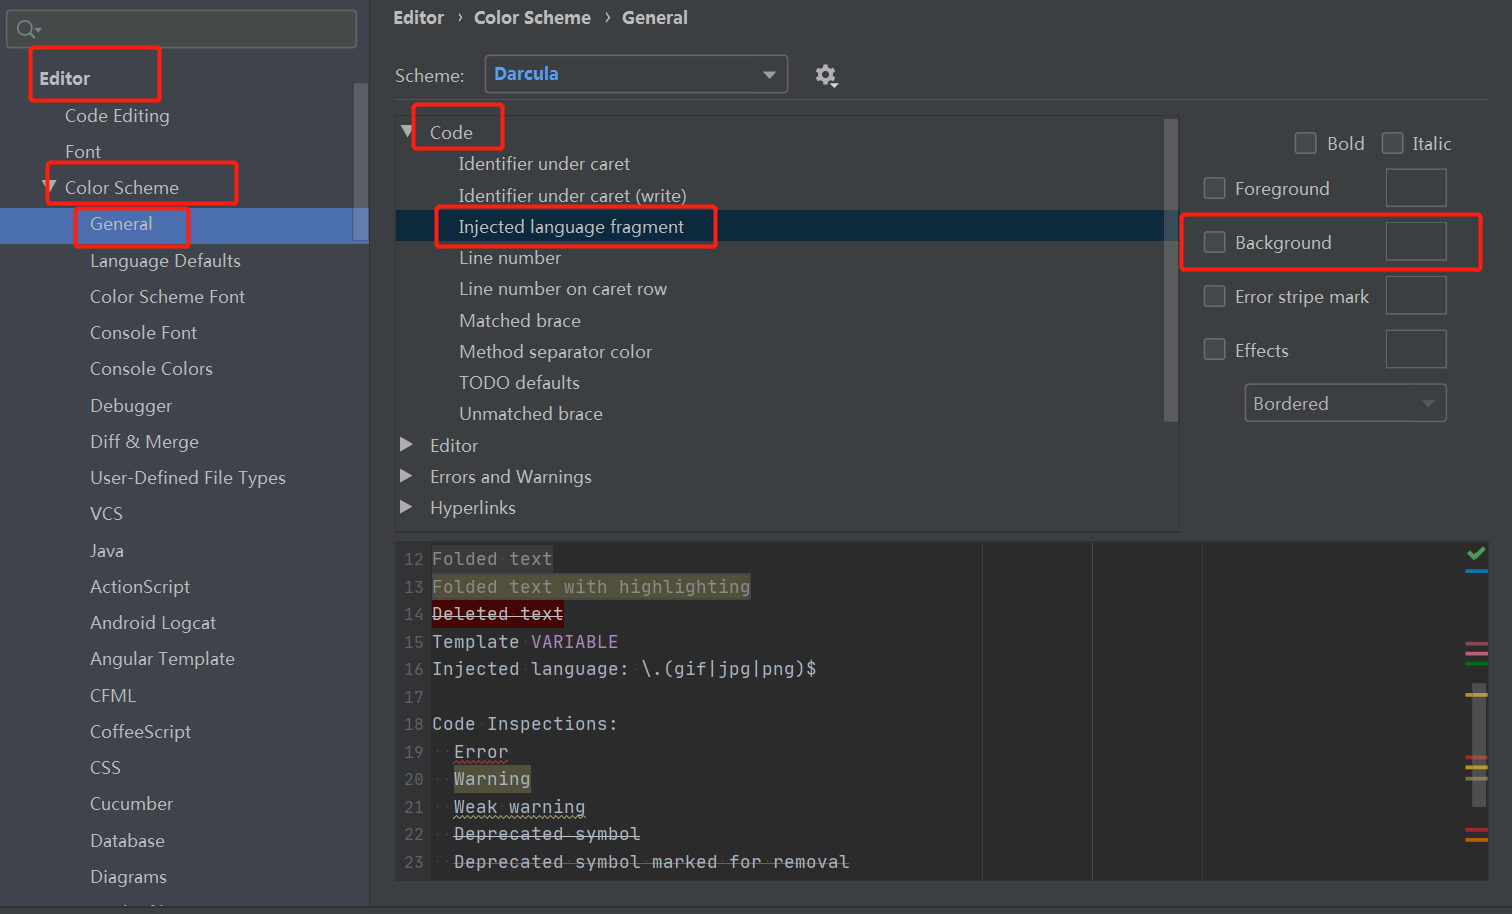Select Identifier under caret (write) item

pyautogui.click(x=572, y=195)
